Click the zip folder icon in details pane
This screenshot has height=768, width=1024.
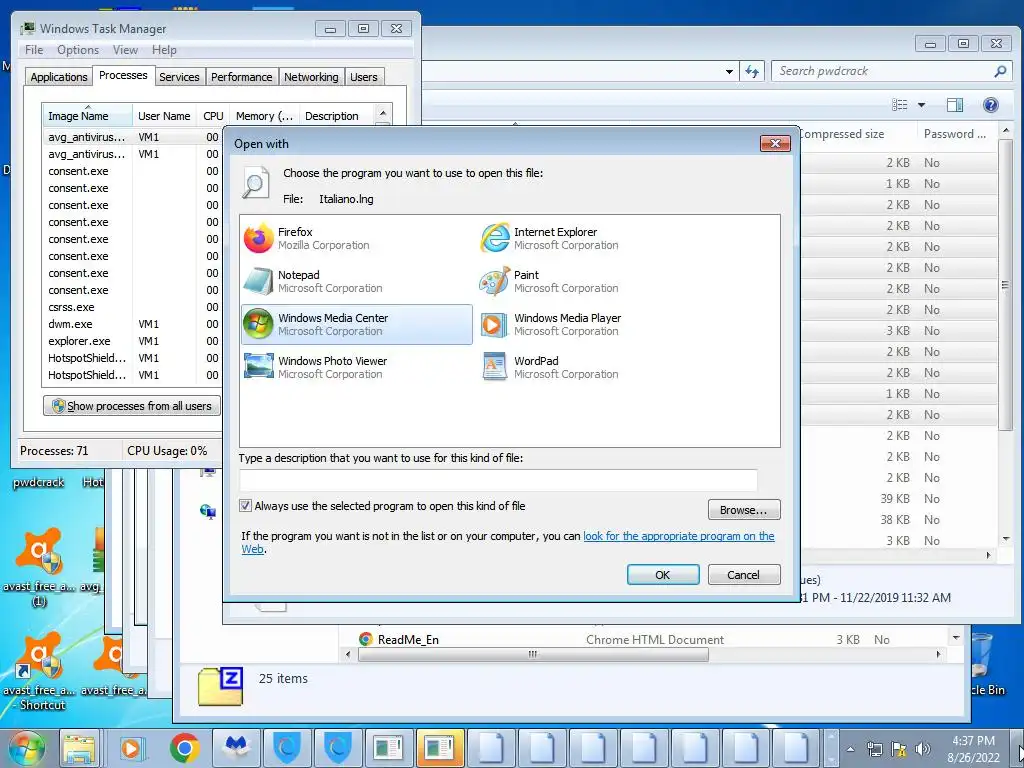221,686
